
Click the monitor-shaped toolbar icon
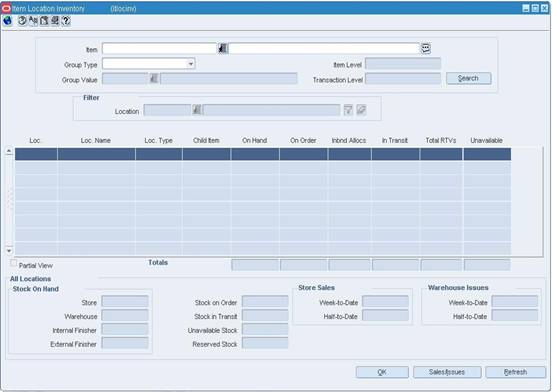tap(55, 21)
